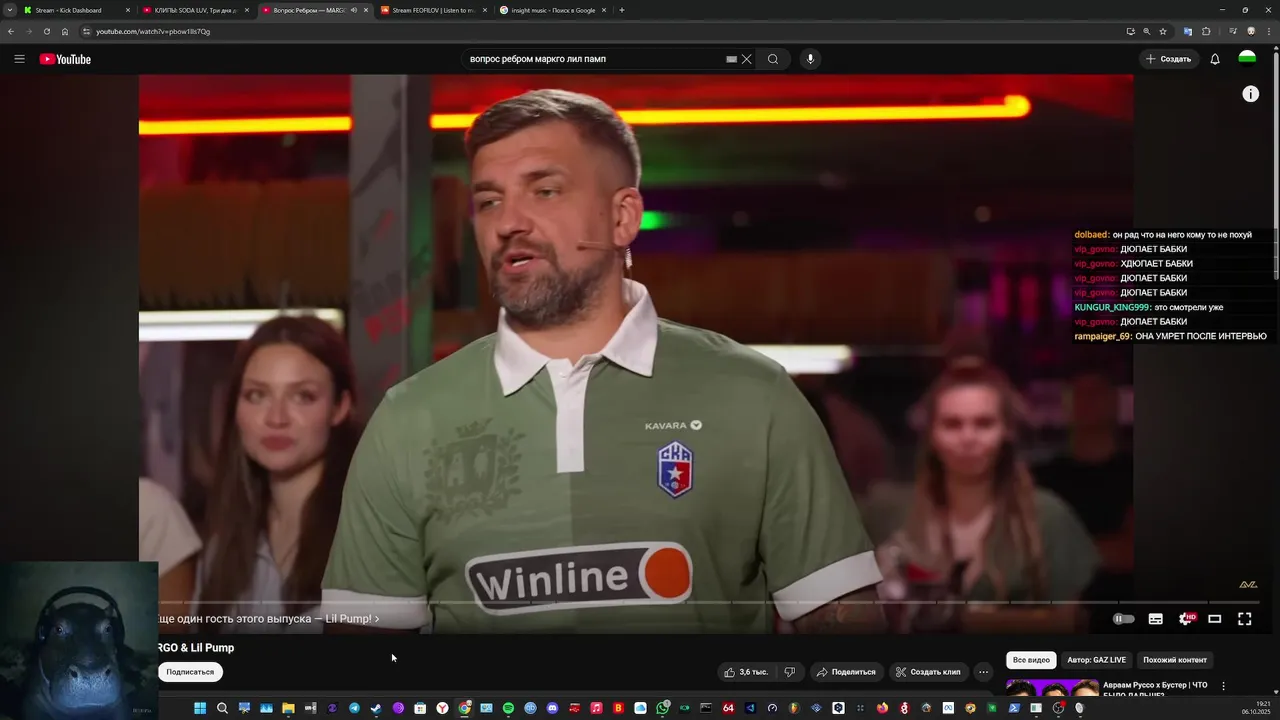Start voice search with microphone icon

(810, 59)
